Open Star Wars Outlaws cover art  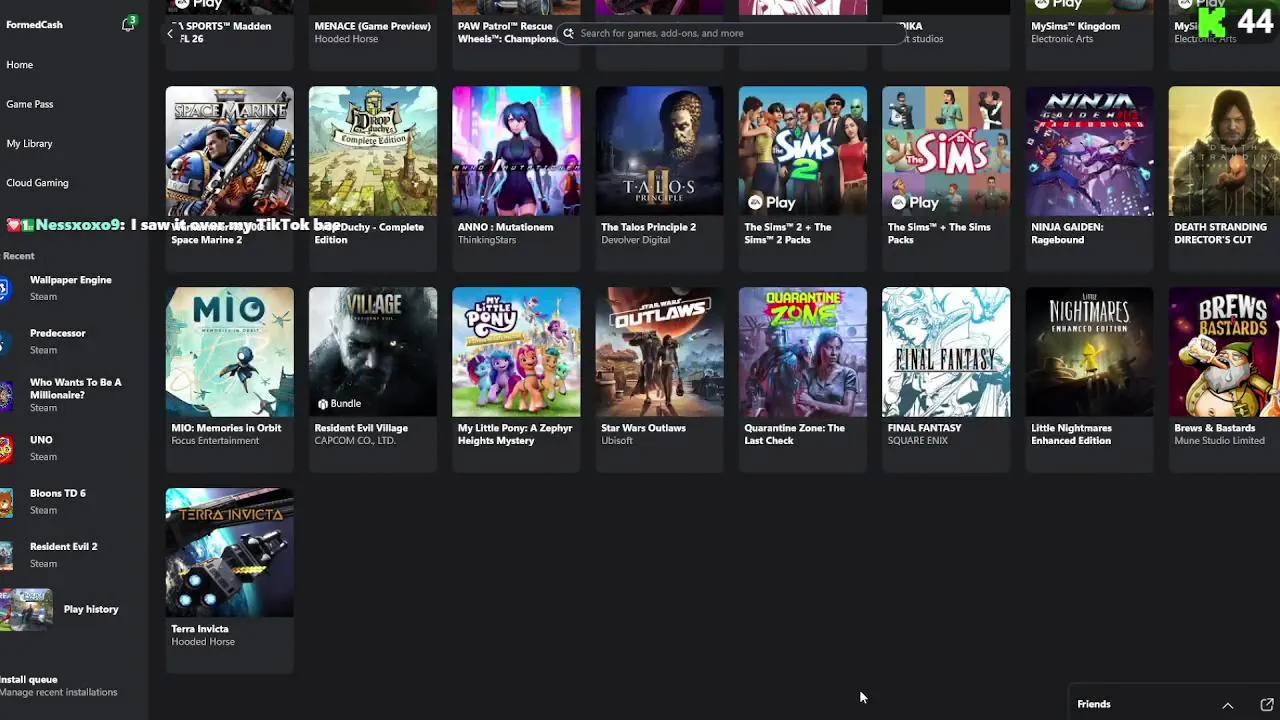660,352
